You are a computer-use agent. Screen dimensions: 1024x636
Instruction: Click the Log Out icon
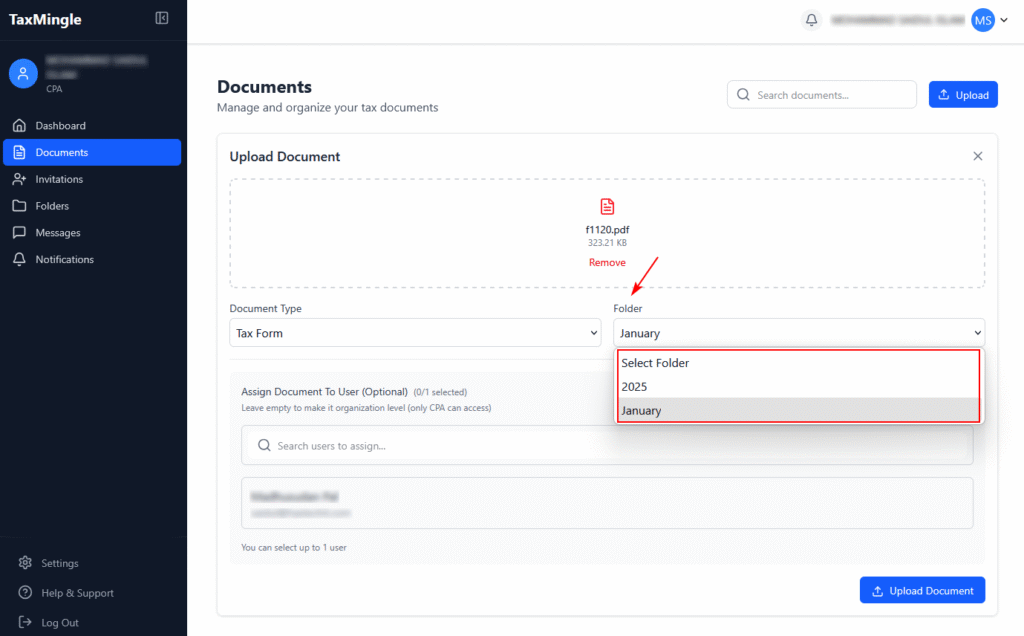point(25,622)
